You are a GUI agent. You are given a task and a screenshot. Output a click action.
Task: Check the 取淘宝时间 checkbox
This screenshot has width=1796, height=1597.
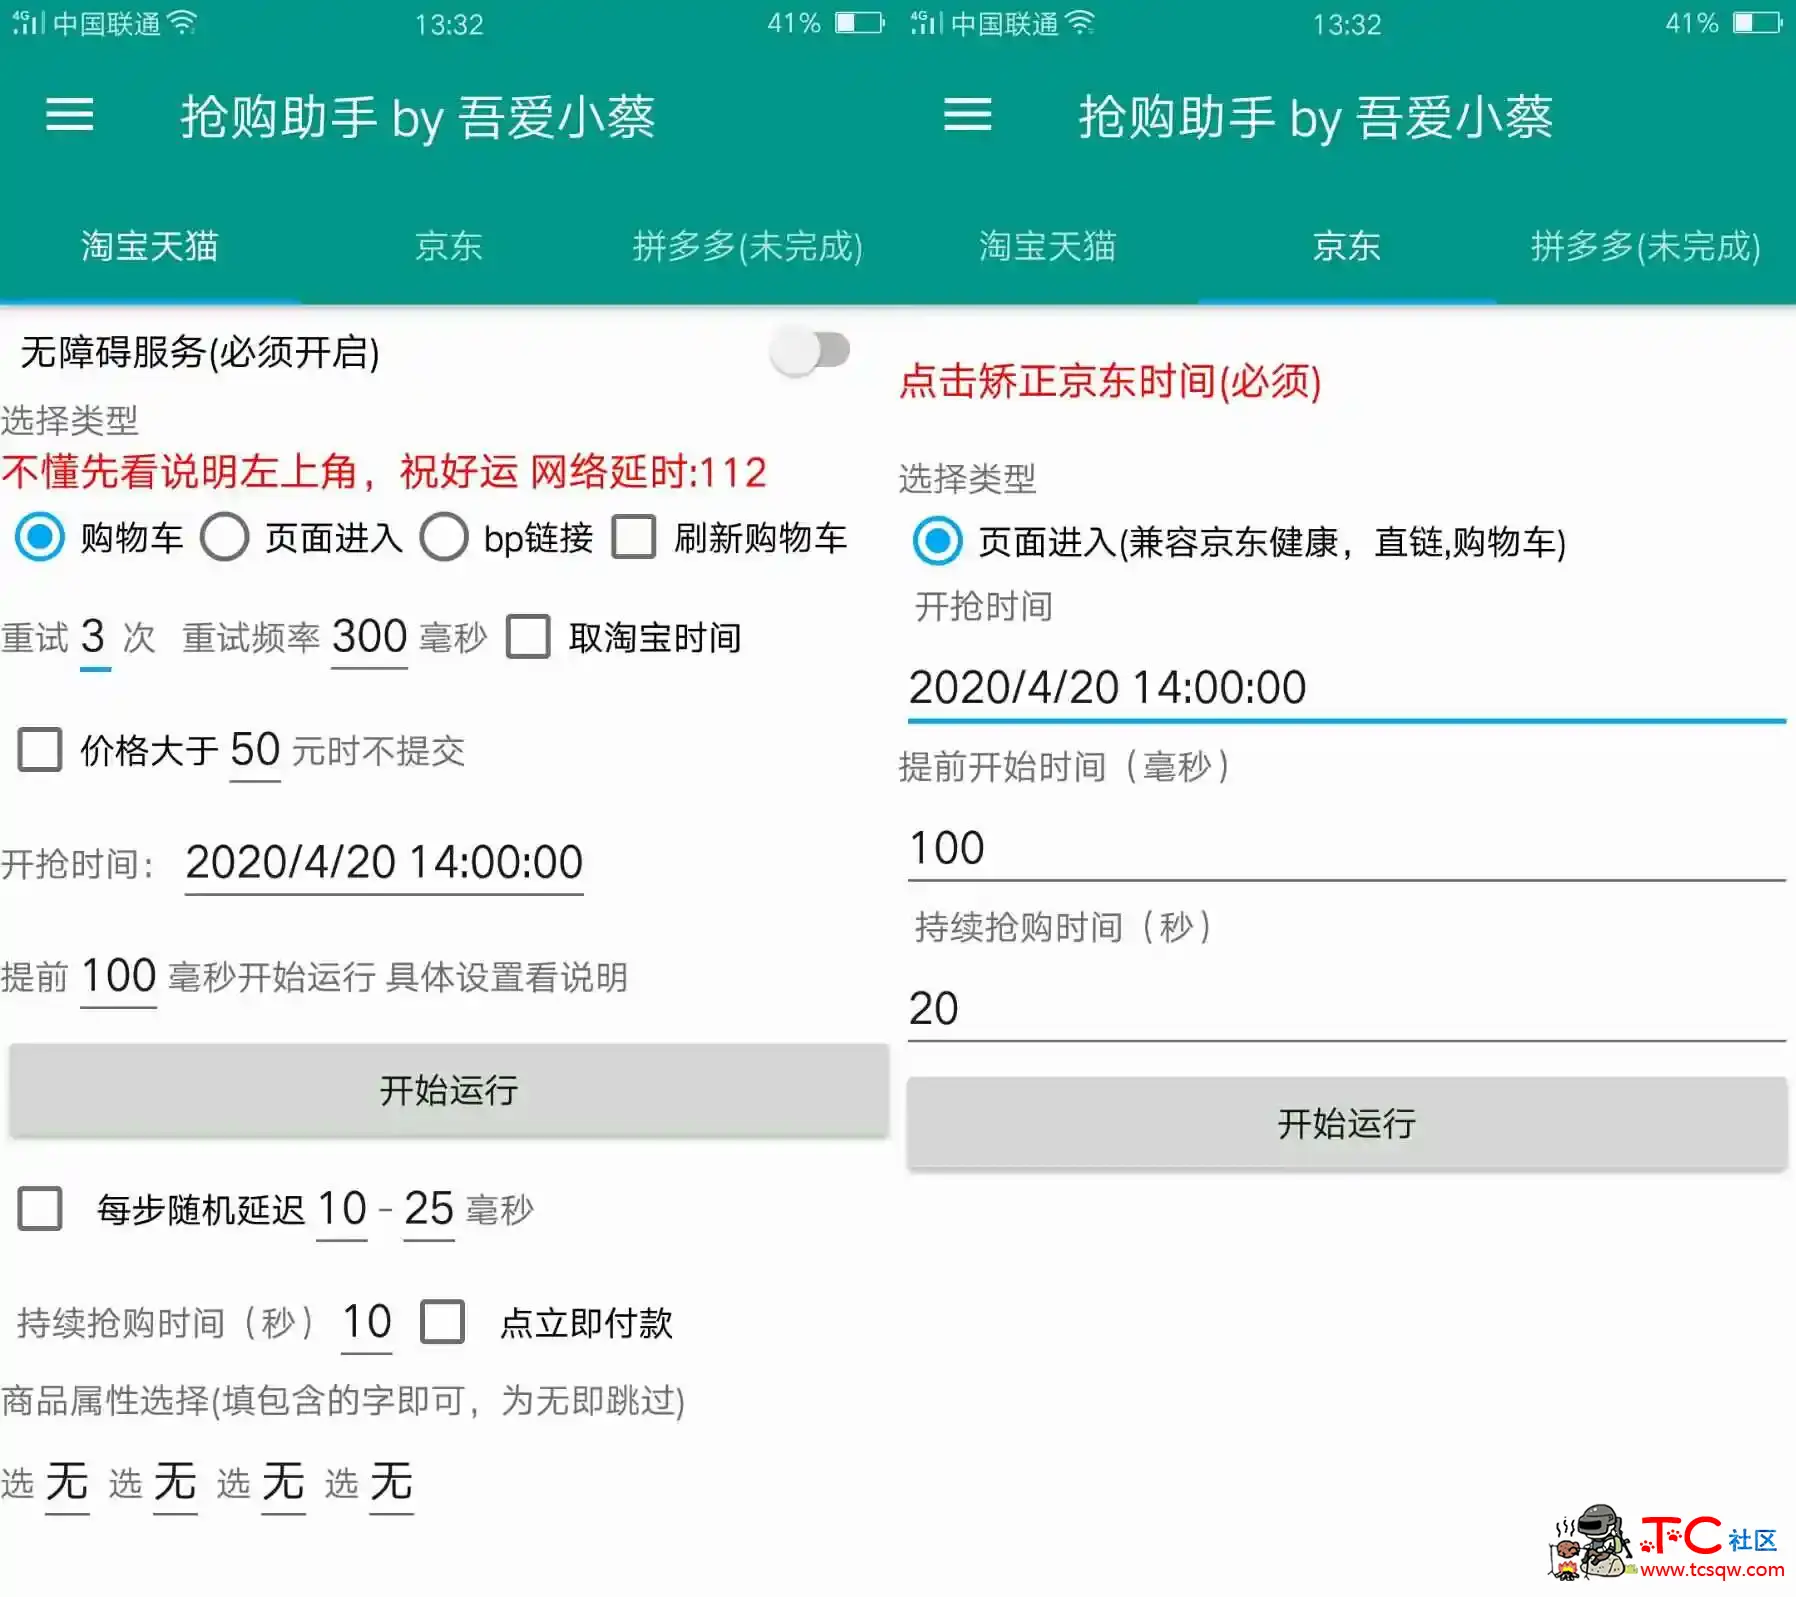tap(528, 636)
